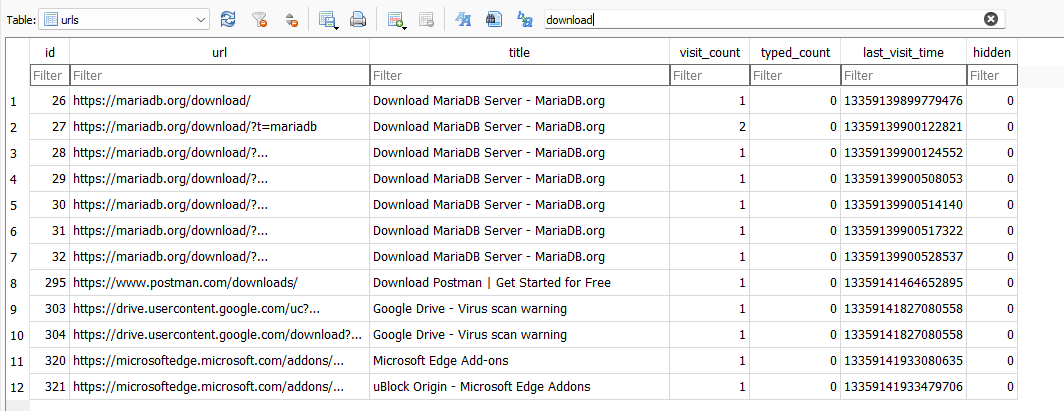This screenshot has width=1064, height=411.
Task: Click the font format (AA) icon
Action: point(463,20)
